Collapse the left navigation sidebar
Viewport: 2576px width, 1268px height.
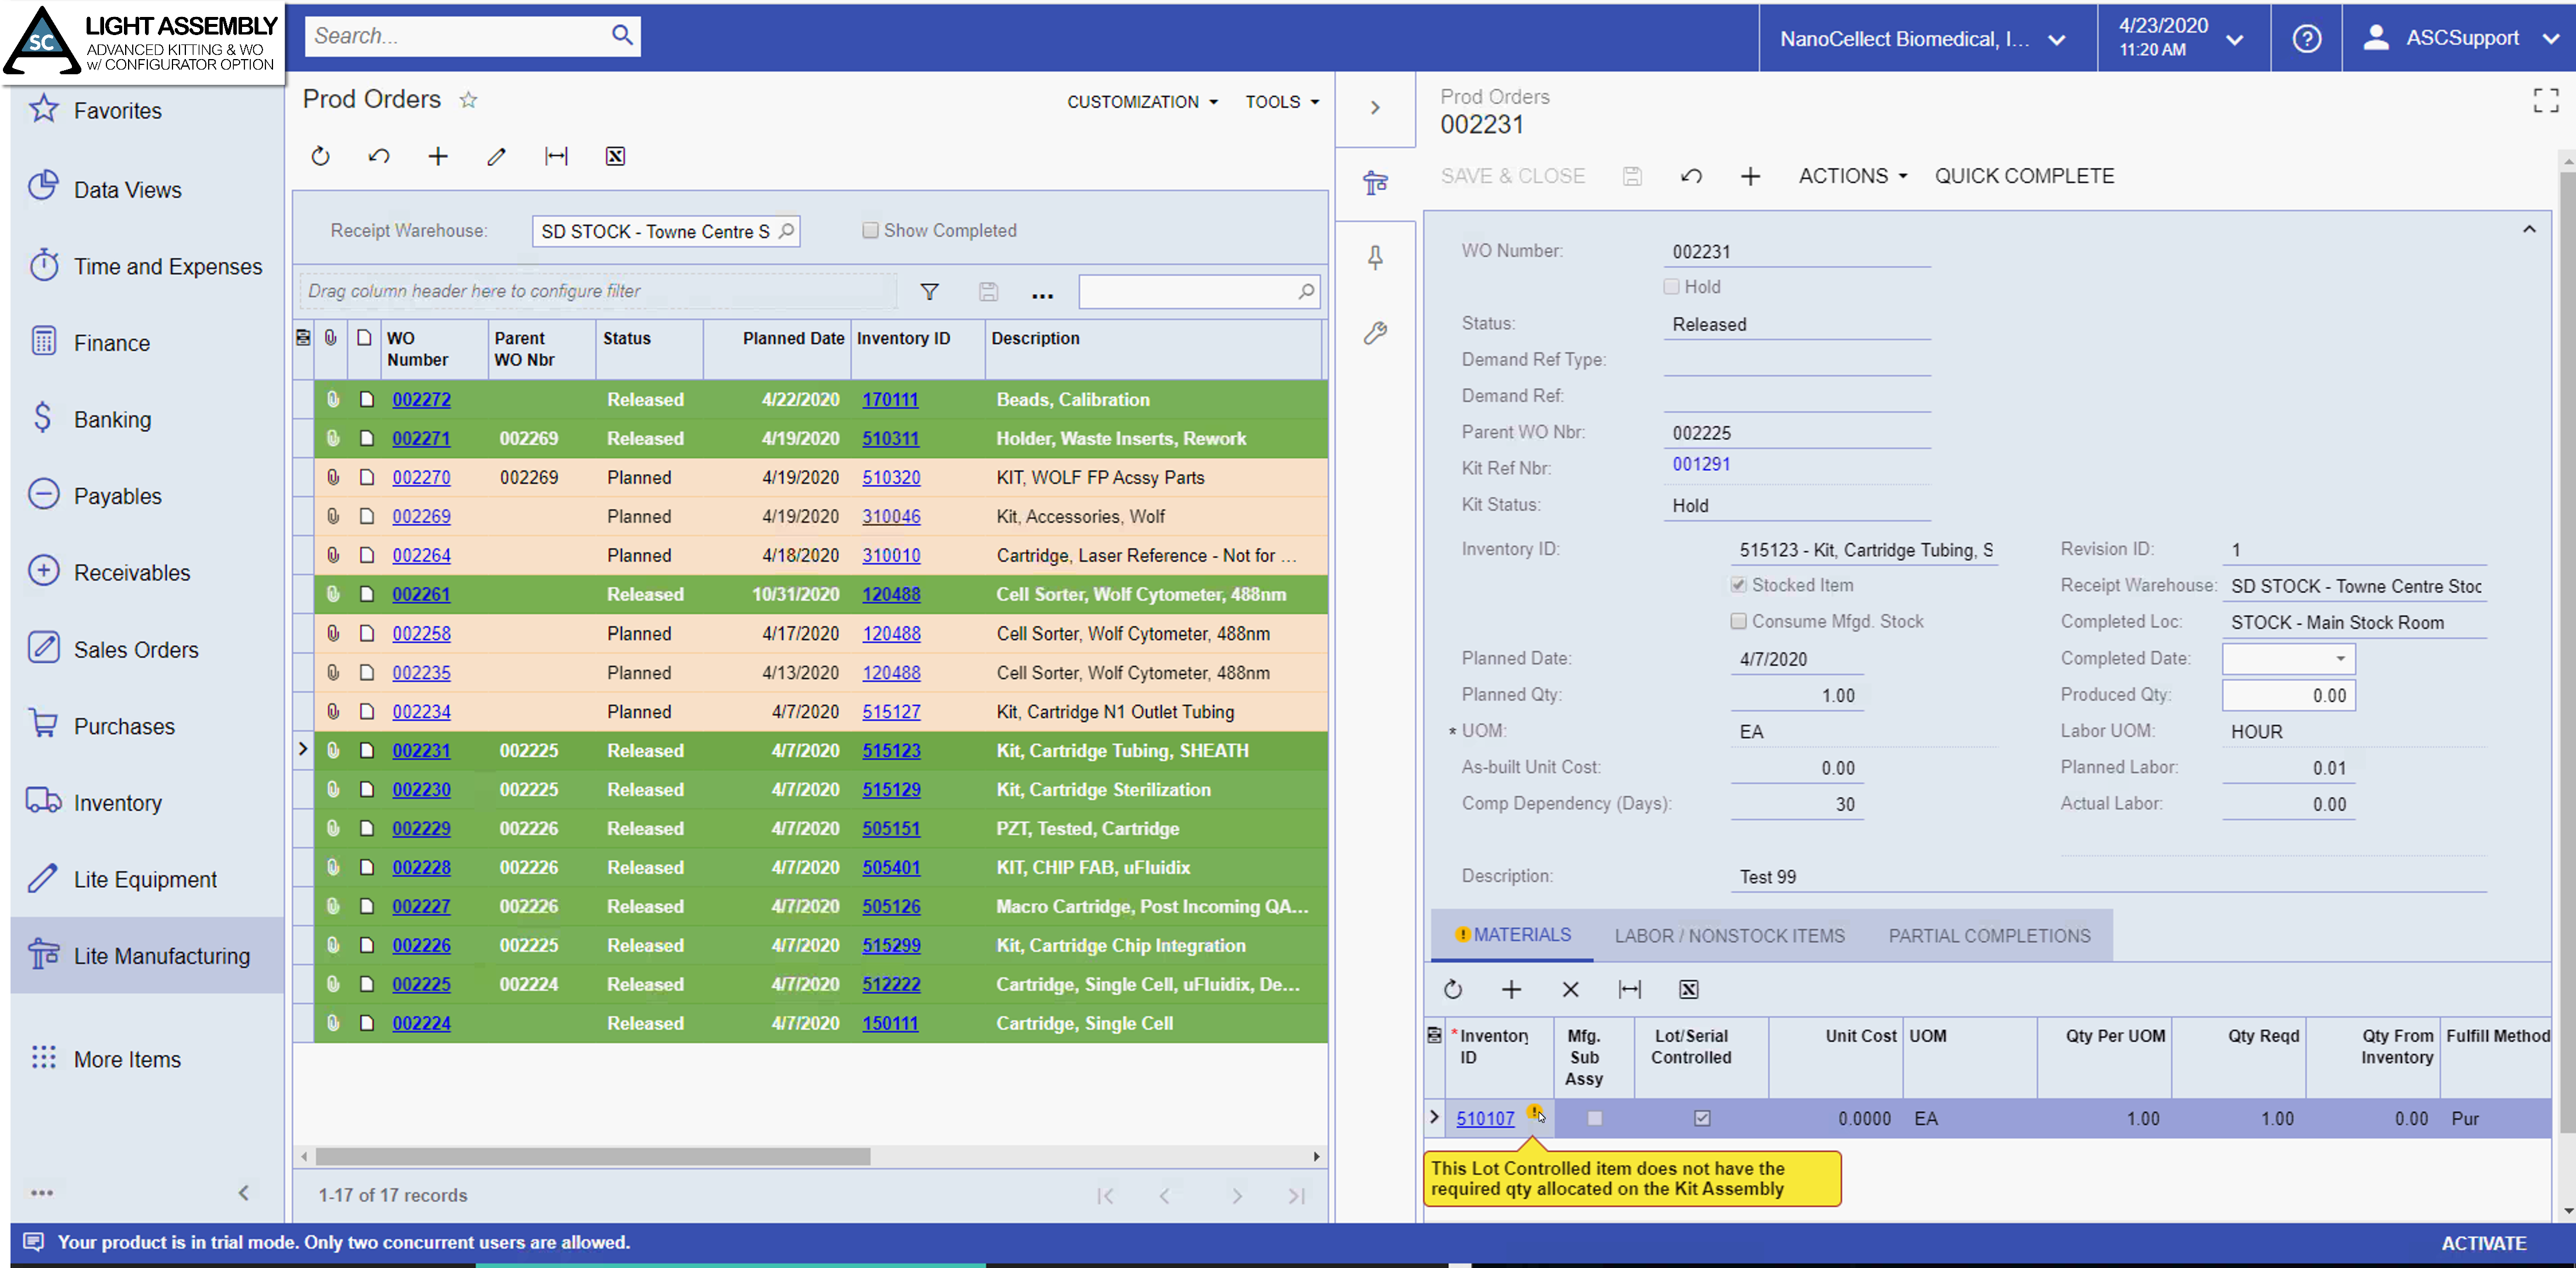click(x=244, y=1192)
